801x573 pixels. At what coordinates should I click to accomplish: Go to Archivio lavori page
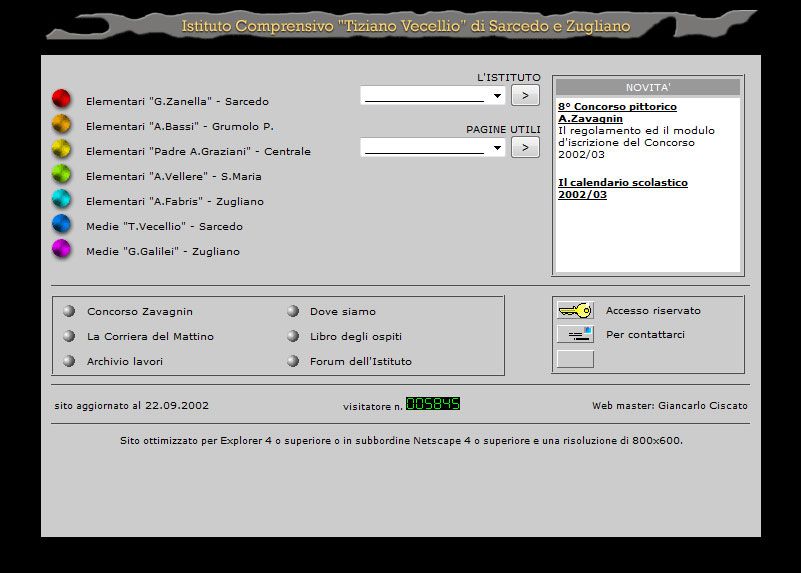point(125,362)
